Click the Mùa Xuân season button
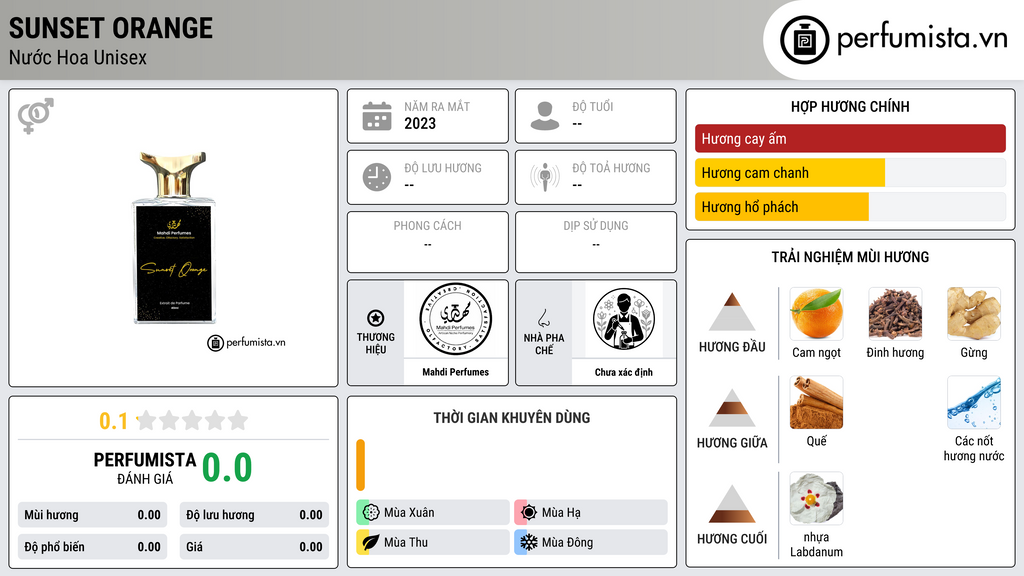1024x576 pixels. click(x=433, y=513)
